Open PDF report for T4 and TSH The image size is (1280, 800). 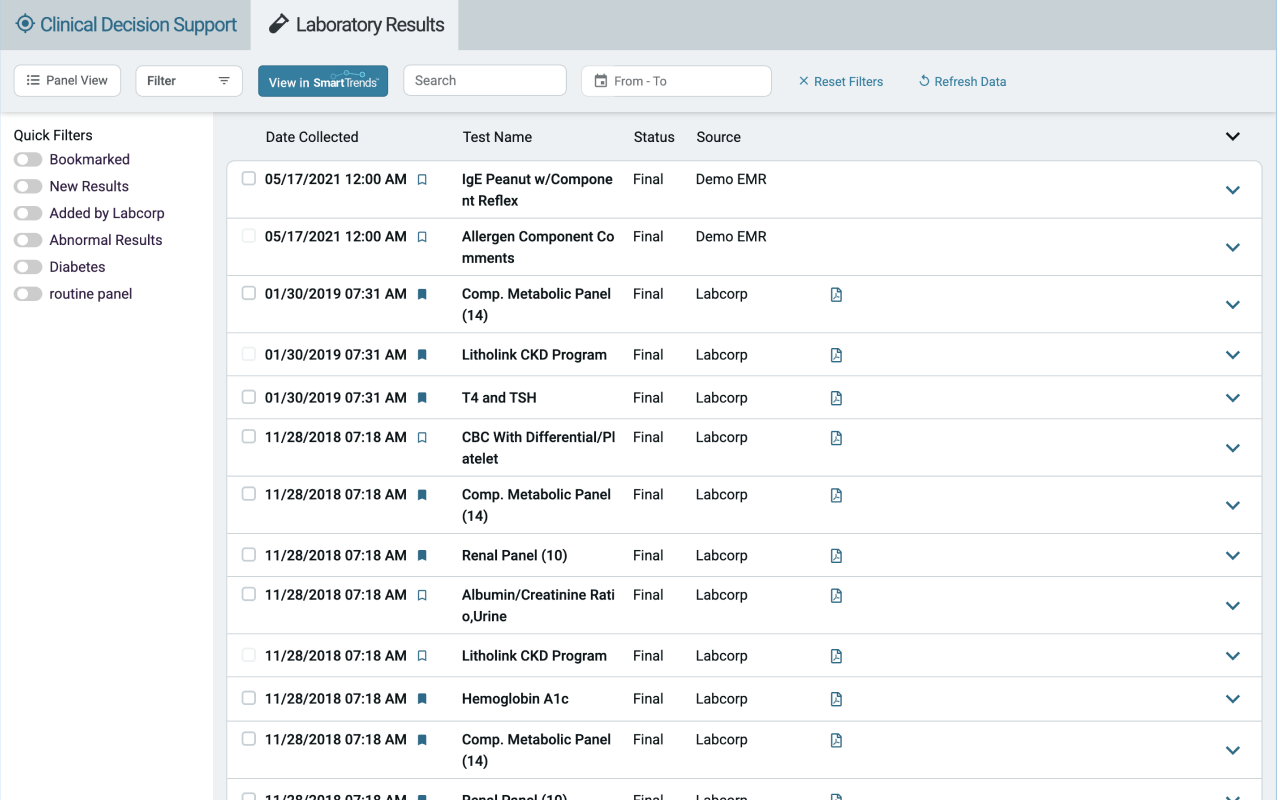[x=836, y=398]
